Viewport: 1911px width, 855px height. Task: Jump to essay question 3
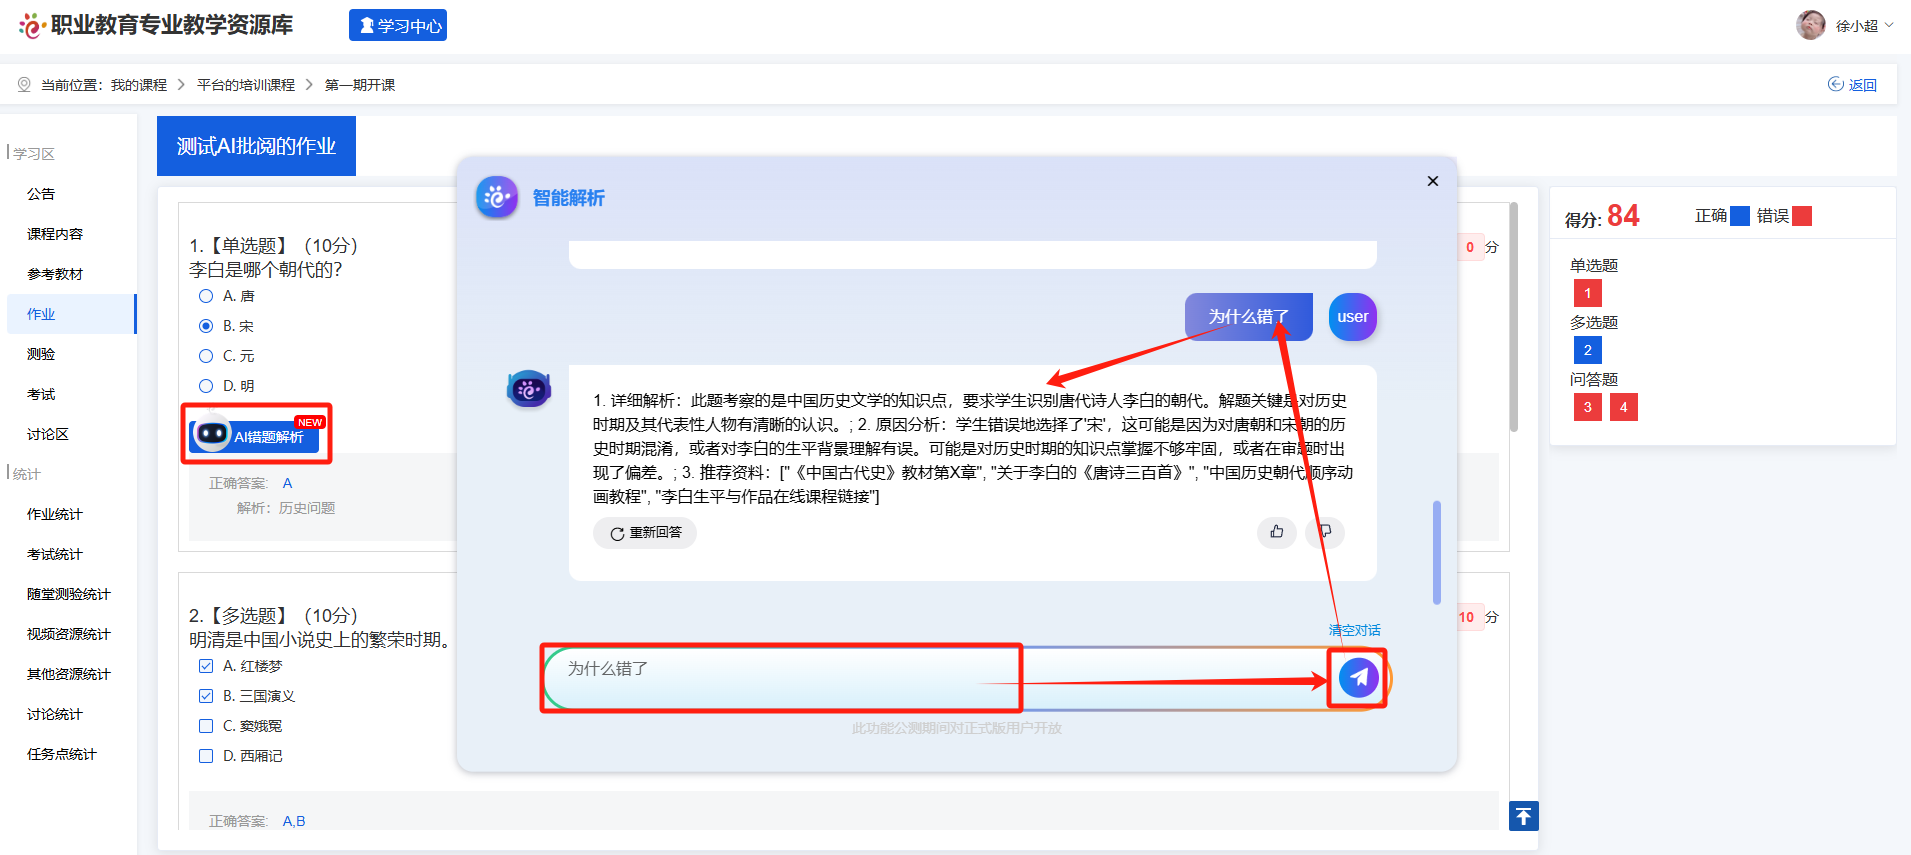tap(1588, 407)
